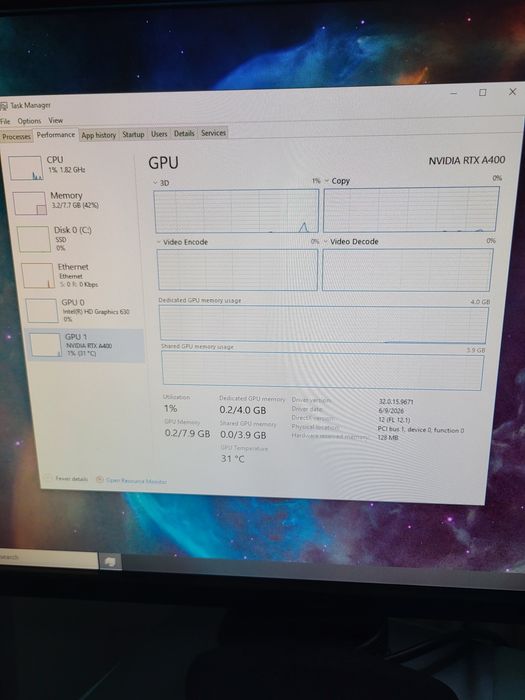The height and width of the screenshot is (700, 525).
Task: Click the 31 °C GPU temperature value
Action: [x=233, y=458]
